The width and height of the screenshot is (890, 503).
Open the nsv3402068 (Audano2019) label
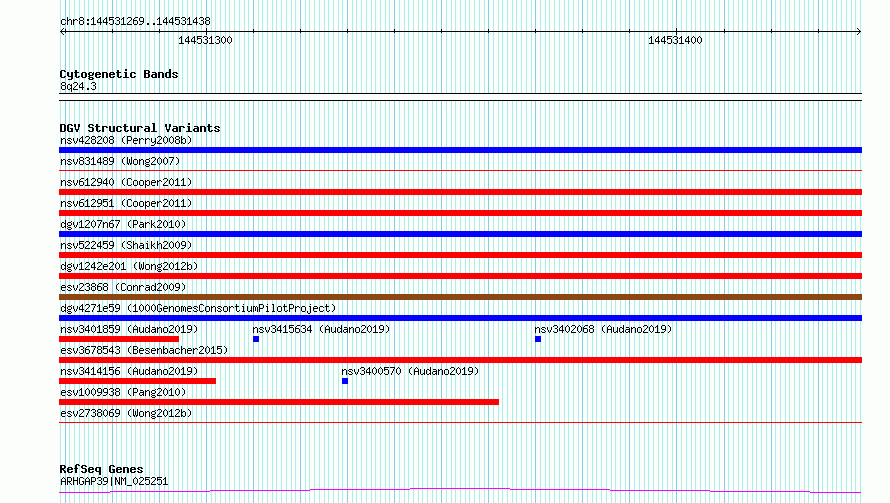point(603,329)
